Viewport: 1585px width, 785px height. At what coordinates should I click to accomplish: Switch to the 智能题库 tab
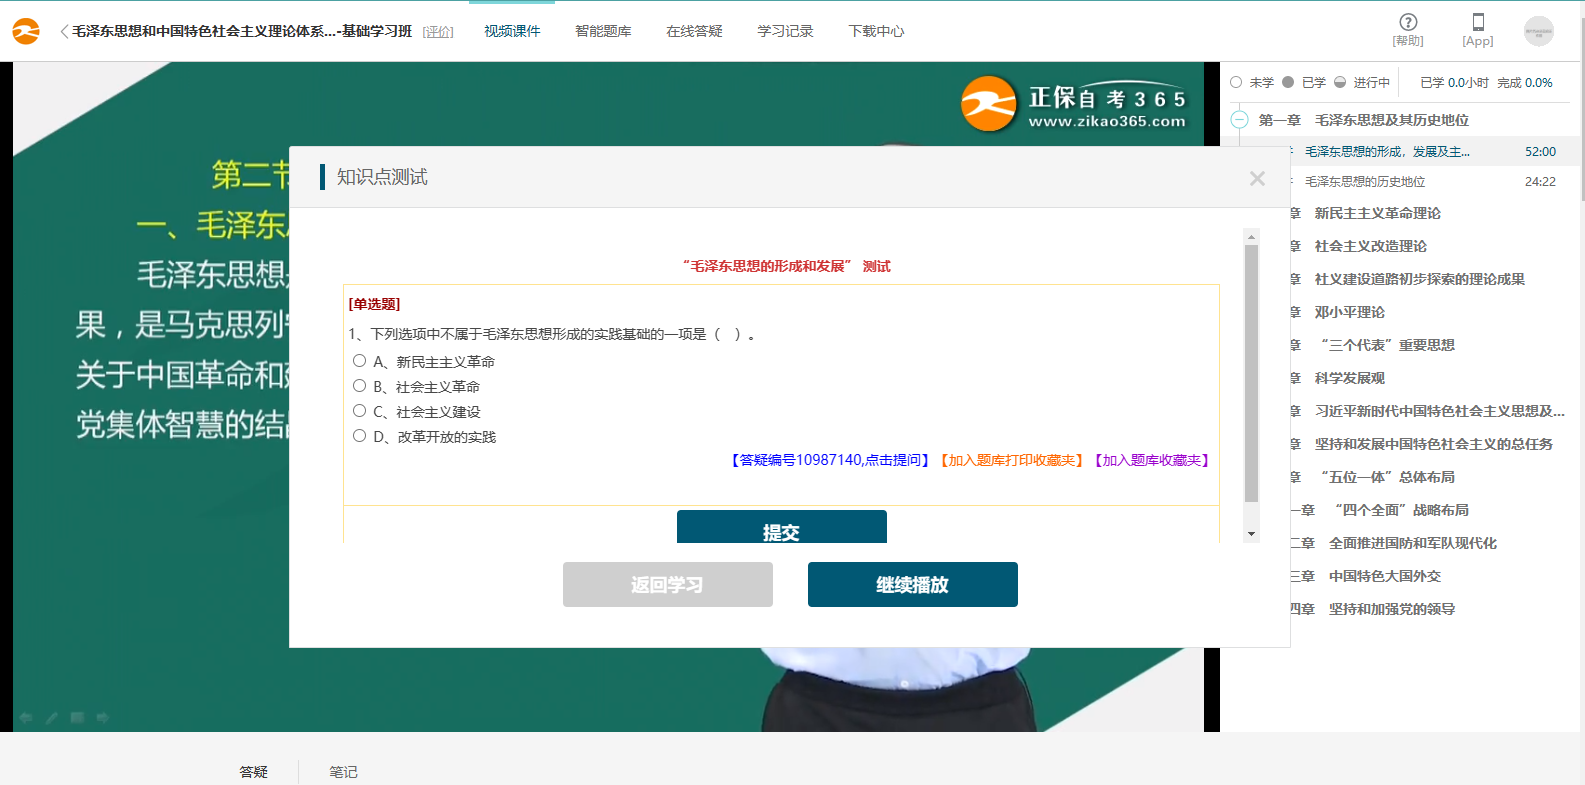(x=603, y=31)
